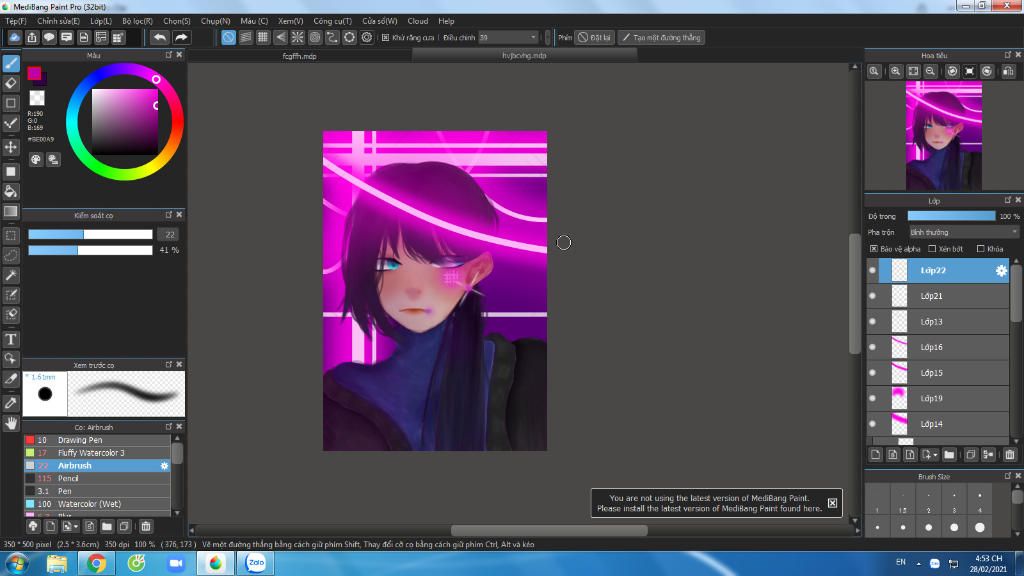The height and width of the screenshot is (576, 1024).
Task: Enable the Khóa checkbox
Action: pos(980,249)
